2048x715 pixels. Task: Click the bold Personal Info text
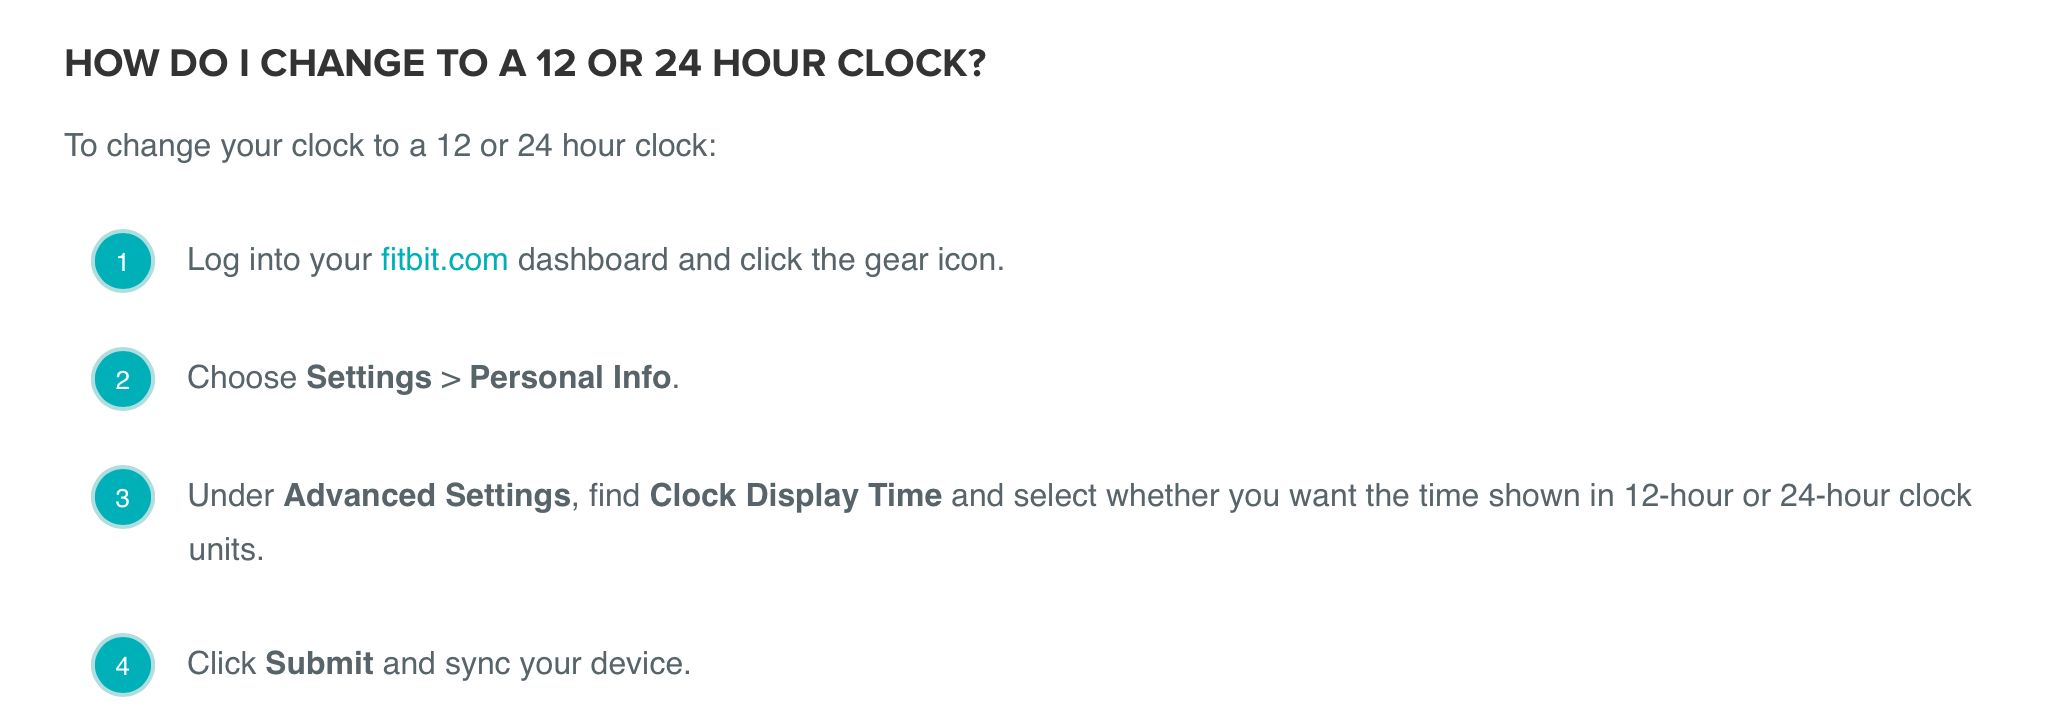570,378
